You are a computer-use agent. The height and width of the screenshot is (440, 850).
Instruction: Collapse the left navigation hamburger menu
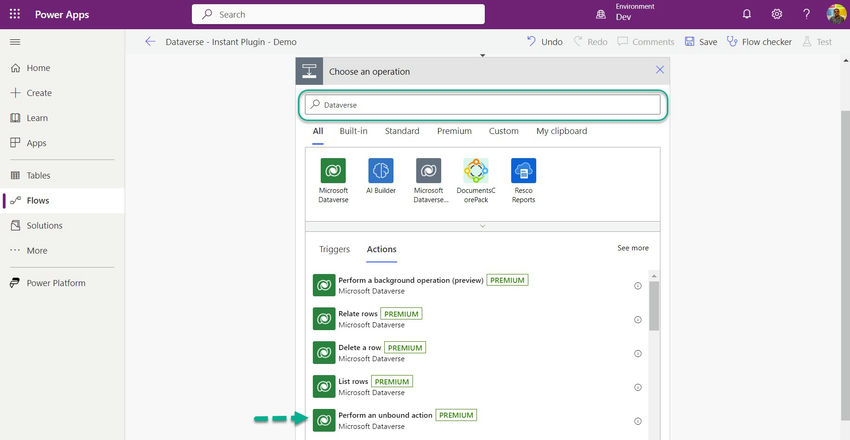click(15, 42)
